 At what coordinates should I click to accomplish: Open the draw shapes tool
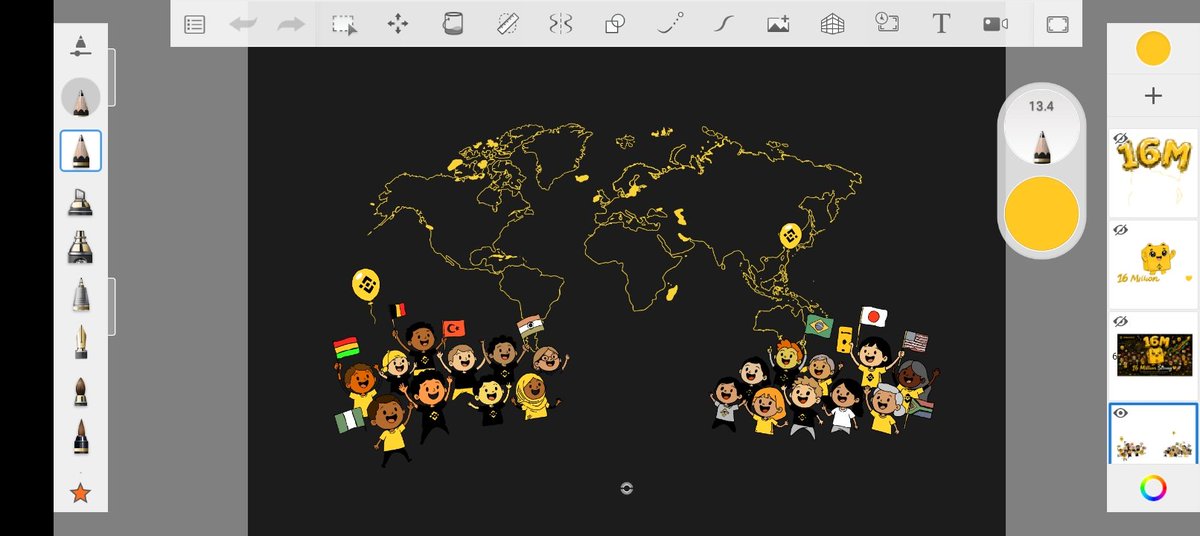click(x=615, y=24)
